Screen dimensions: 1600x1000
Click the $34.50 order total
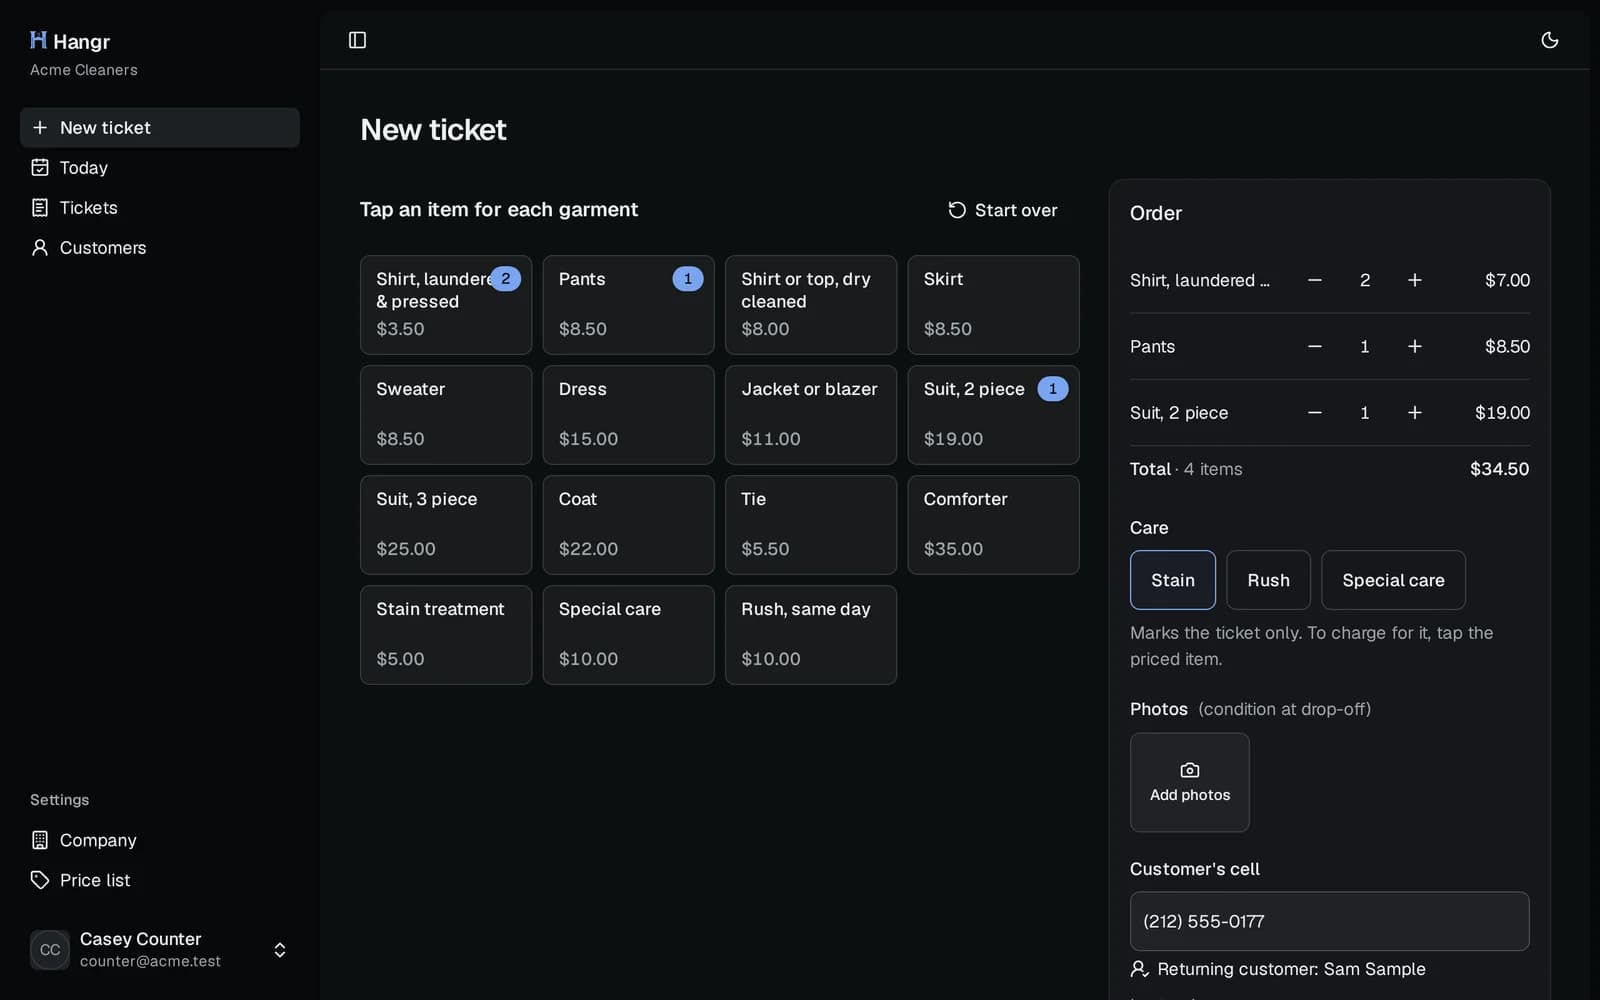[1499, 469]
